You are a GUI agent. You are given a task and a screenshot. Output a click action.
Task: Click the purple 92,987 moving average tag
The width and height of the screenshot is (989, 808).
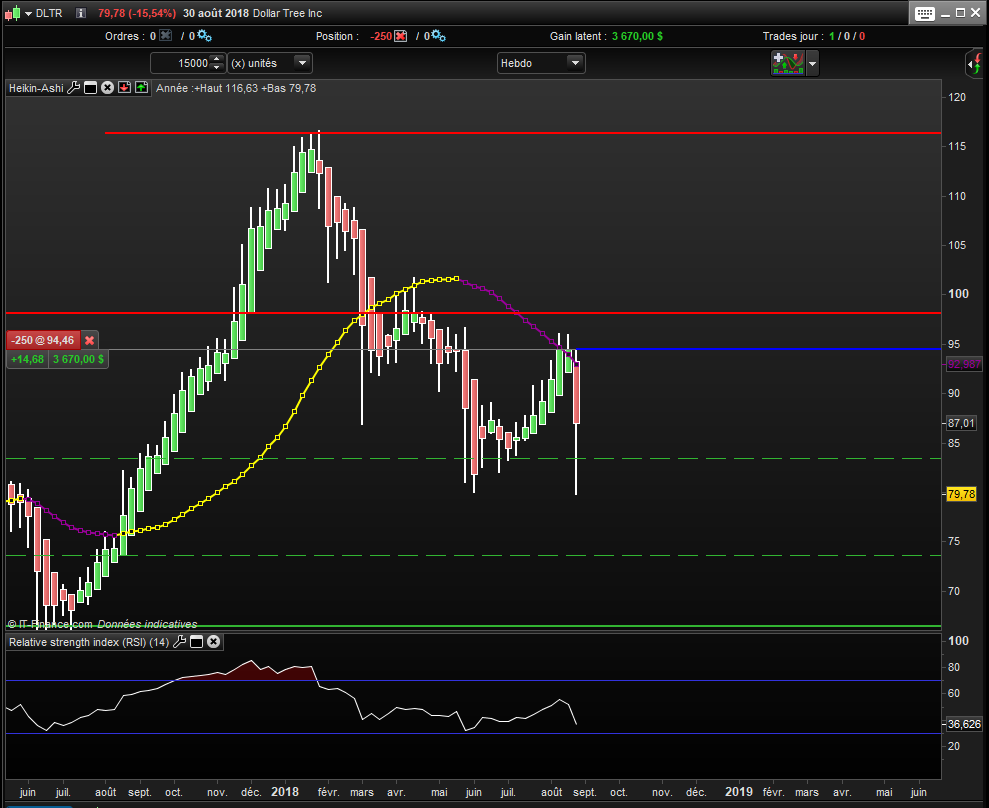click(x=964, y=364)
